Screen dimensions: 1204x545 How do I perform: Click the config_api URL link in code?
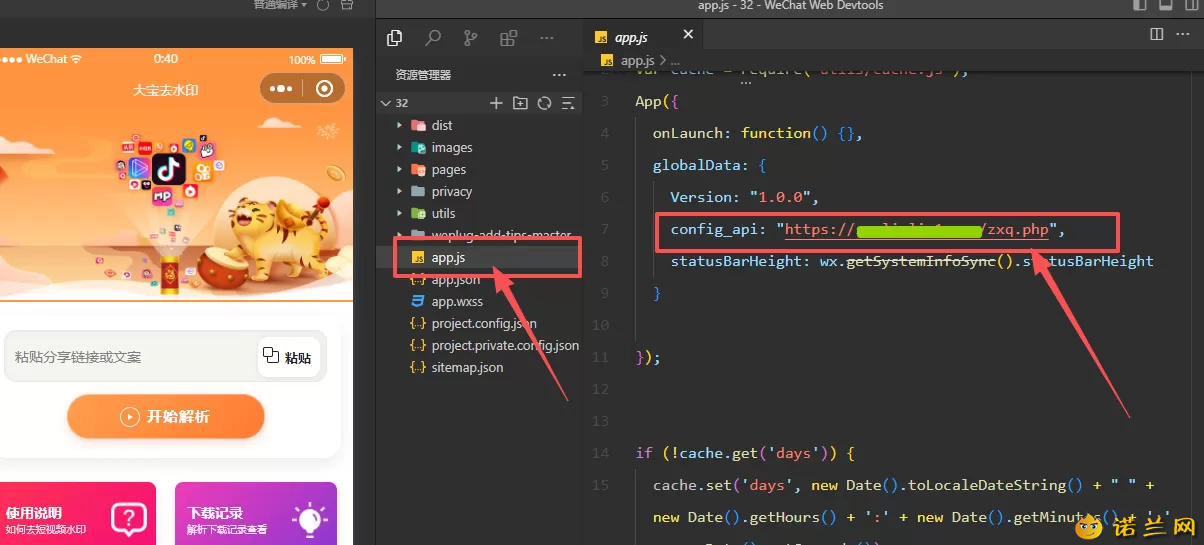[917, 230]
